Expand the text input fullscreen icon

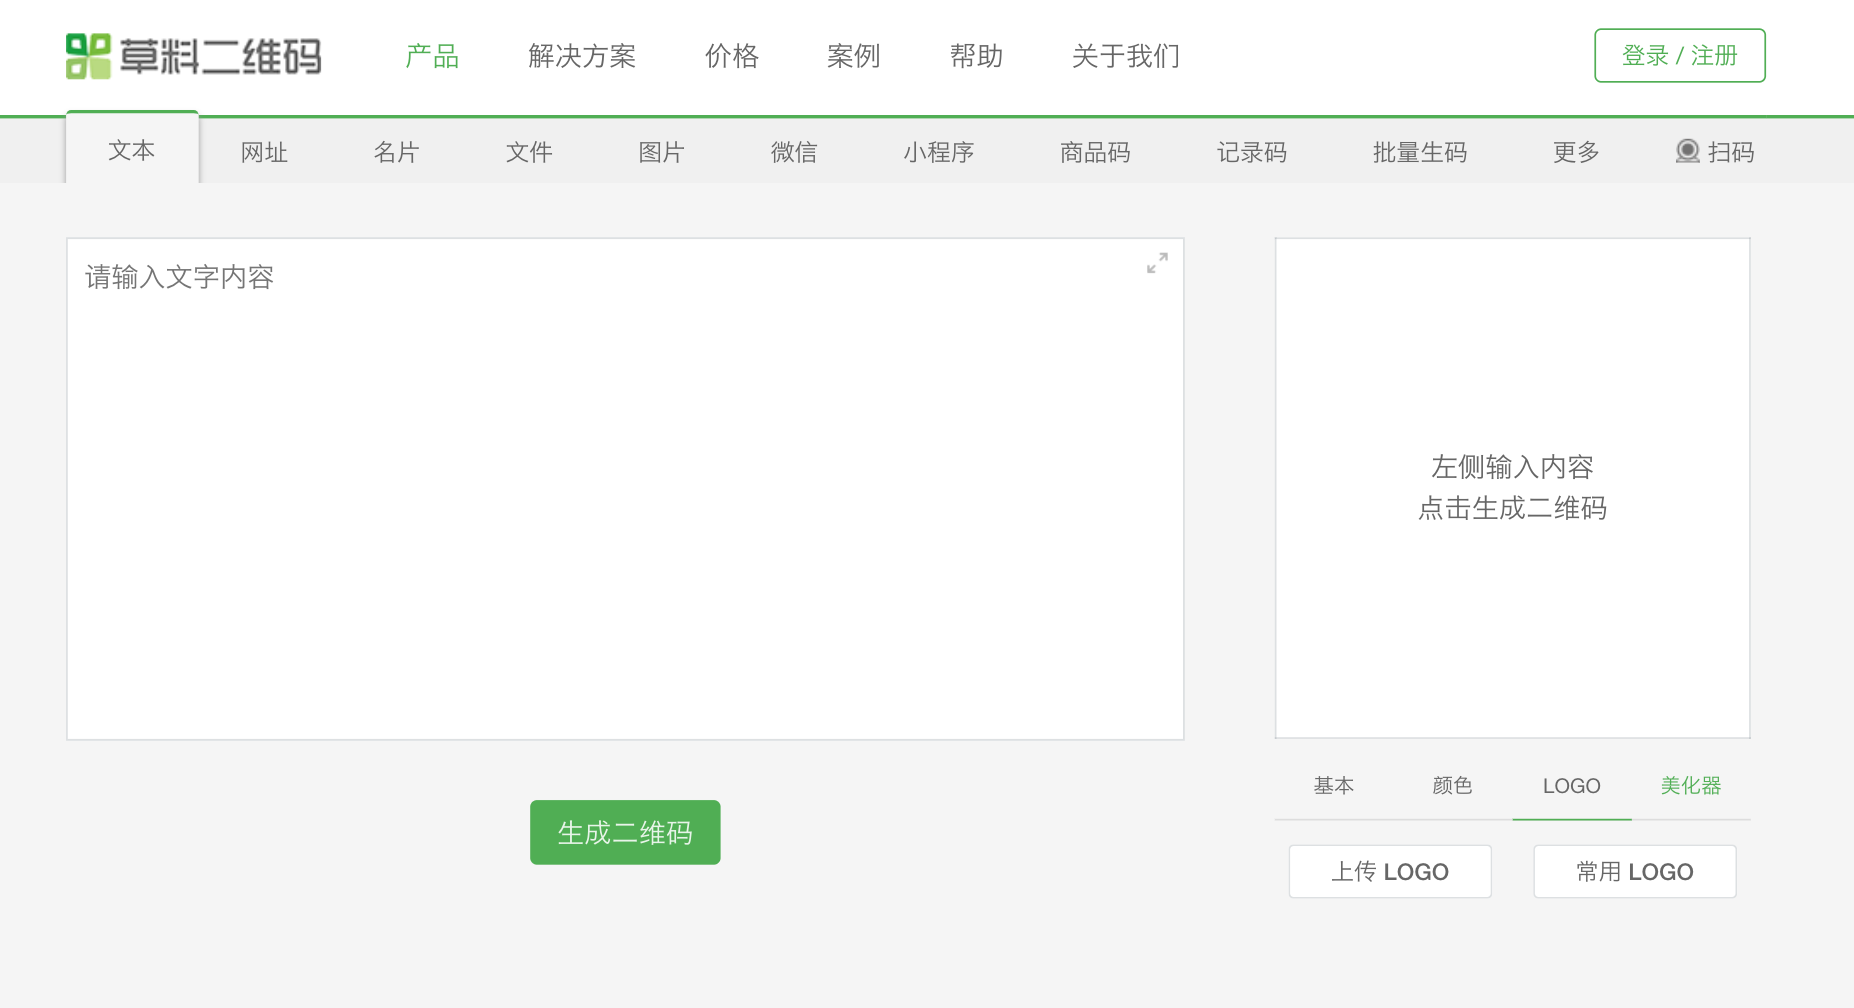click(x=1157, y=263)
